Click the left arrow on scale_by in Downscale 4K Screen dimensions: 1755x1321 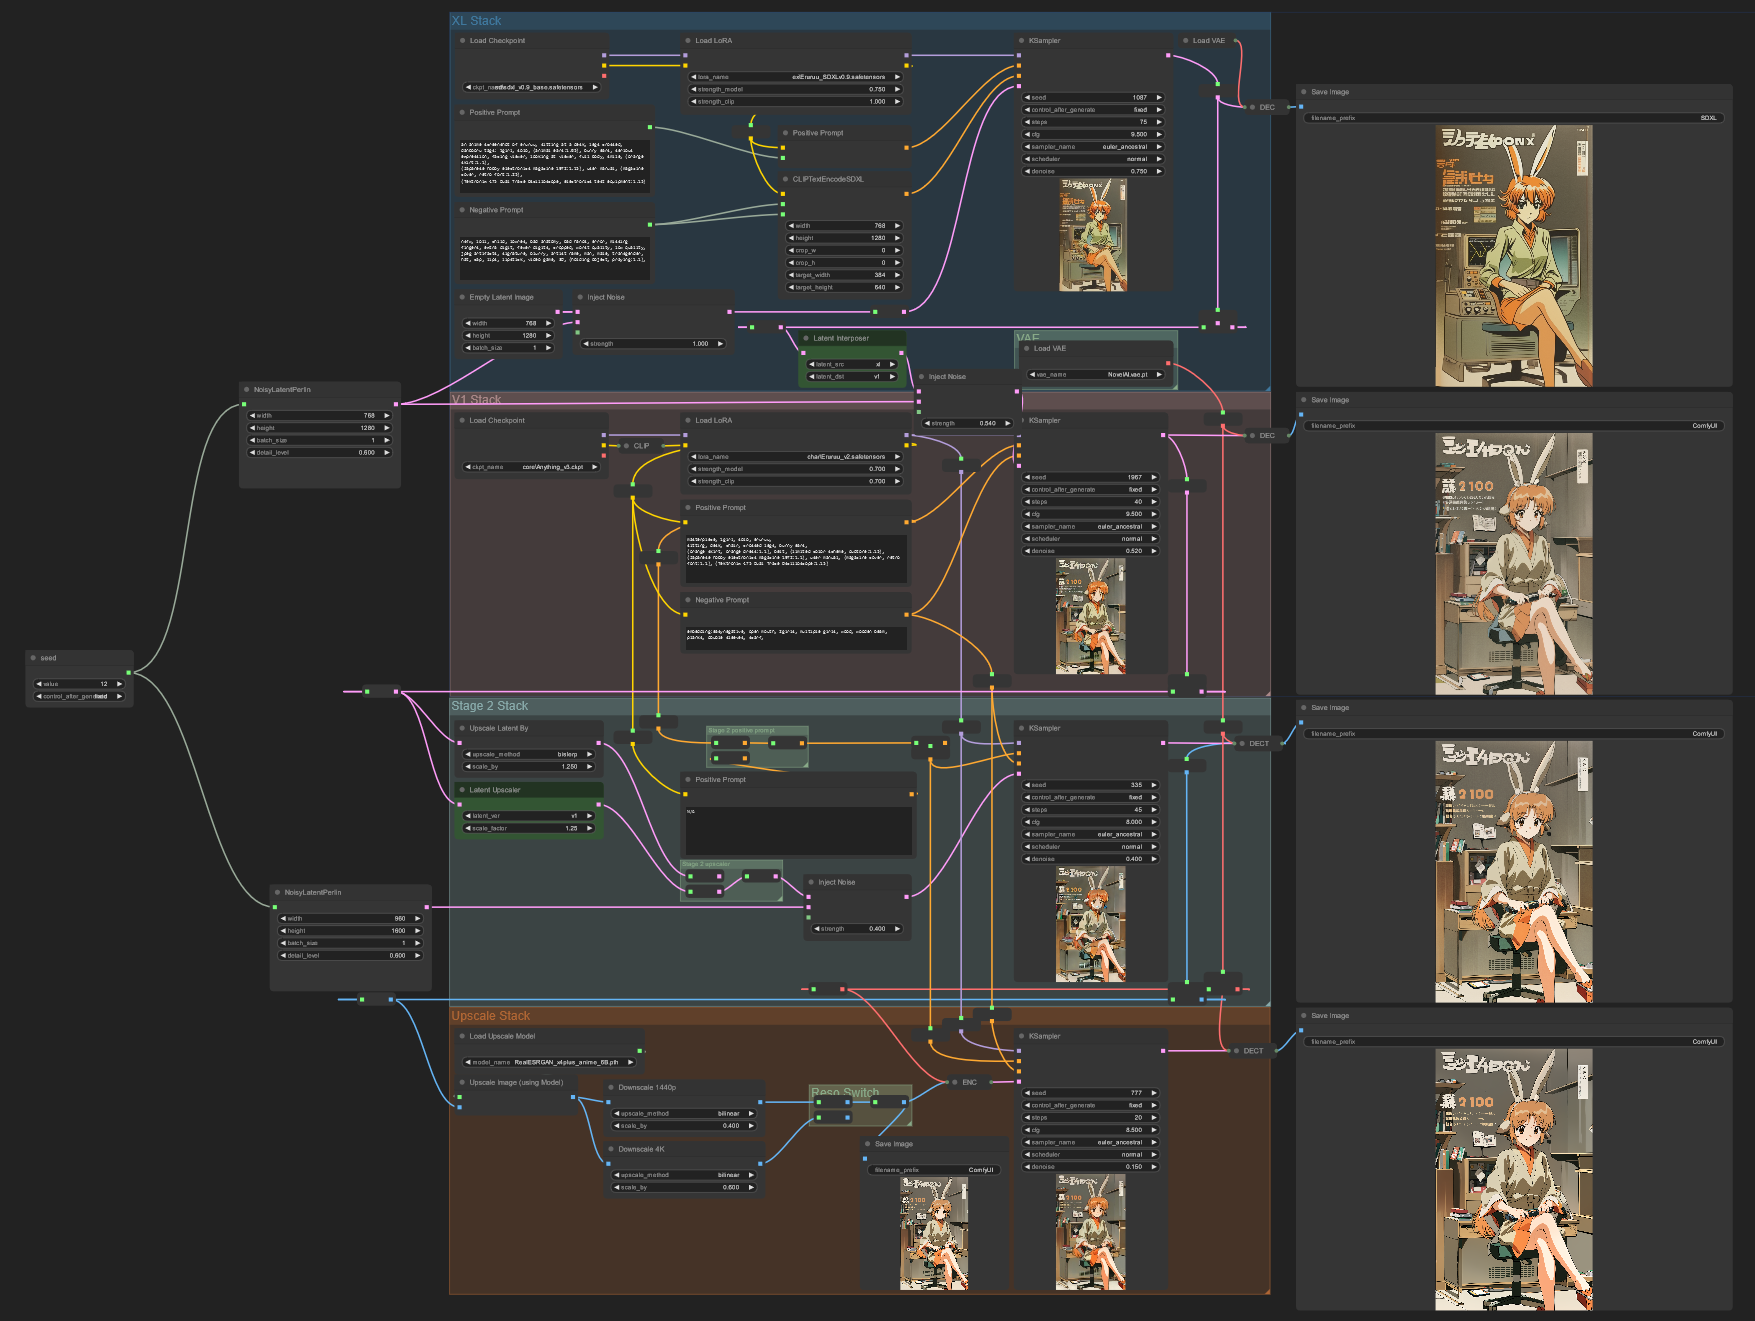[x=618, y=1187]
